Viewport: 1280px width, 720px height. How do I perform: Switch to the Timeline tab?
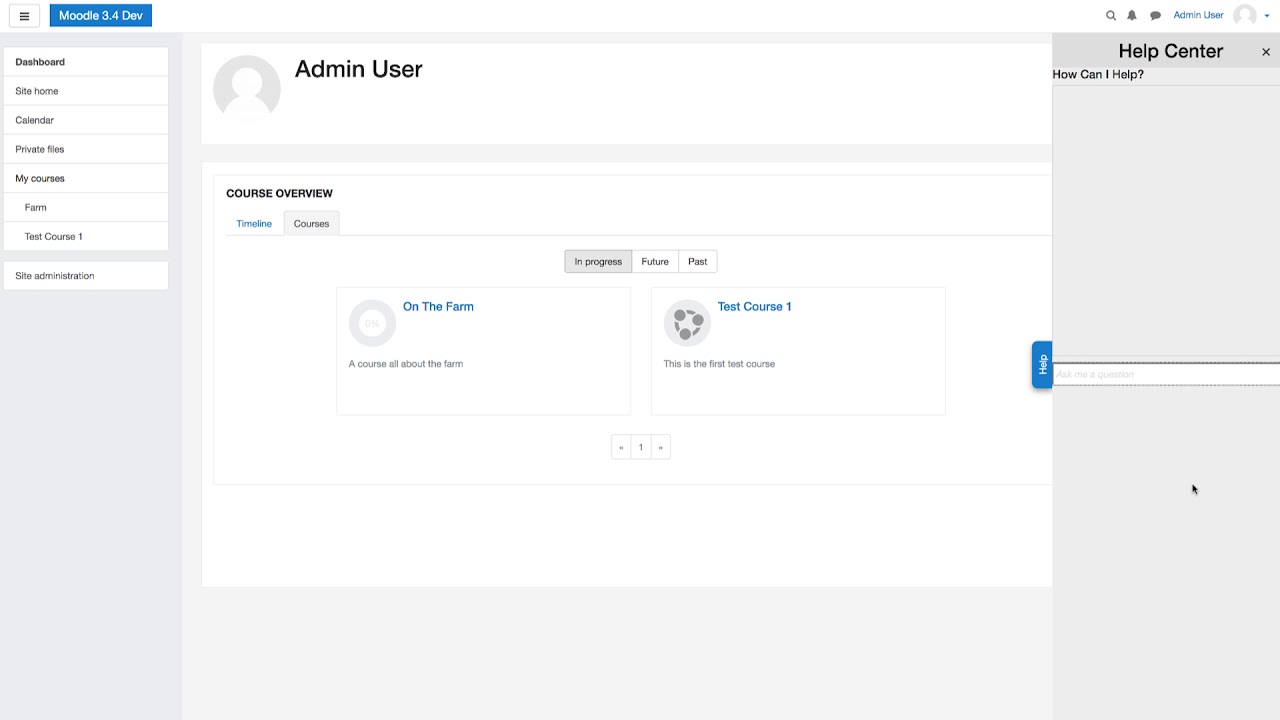254,223
